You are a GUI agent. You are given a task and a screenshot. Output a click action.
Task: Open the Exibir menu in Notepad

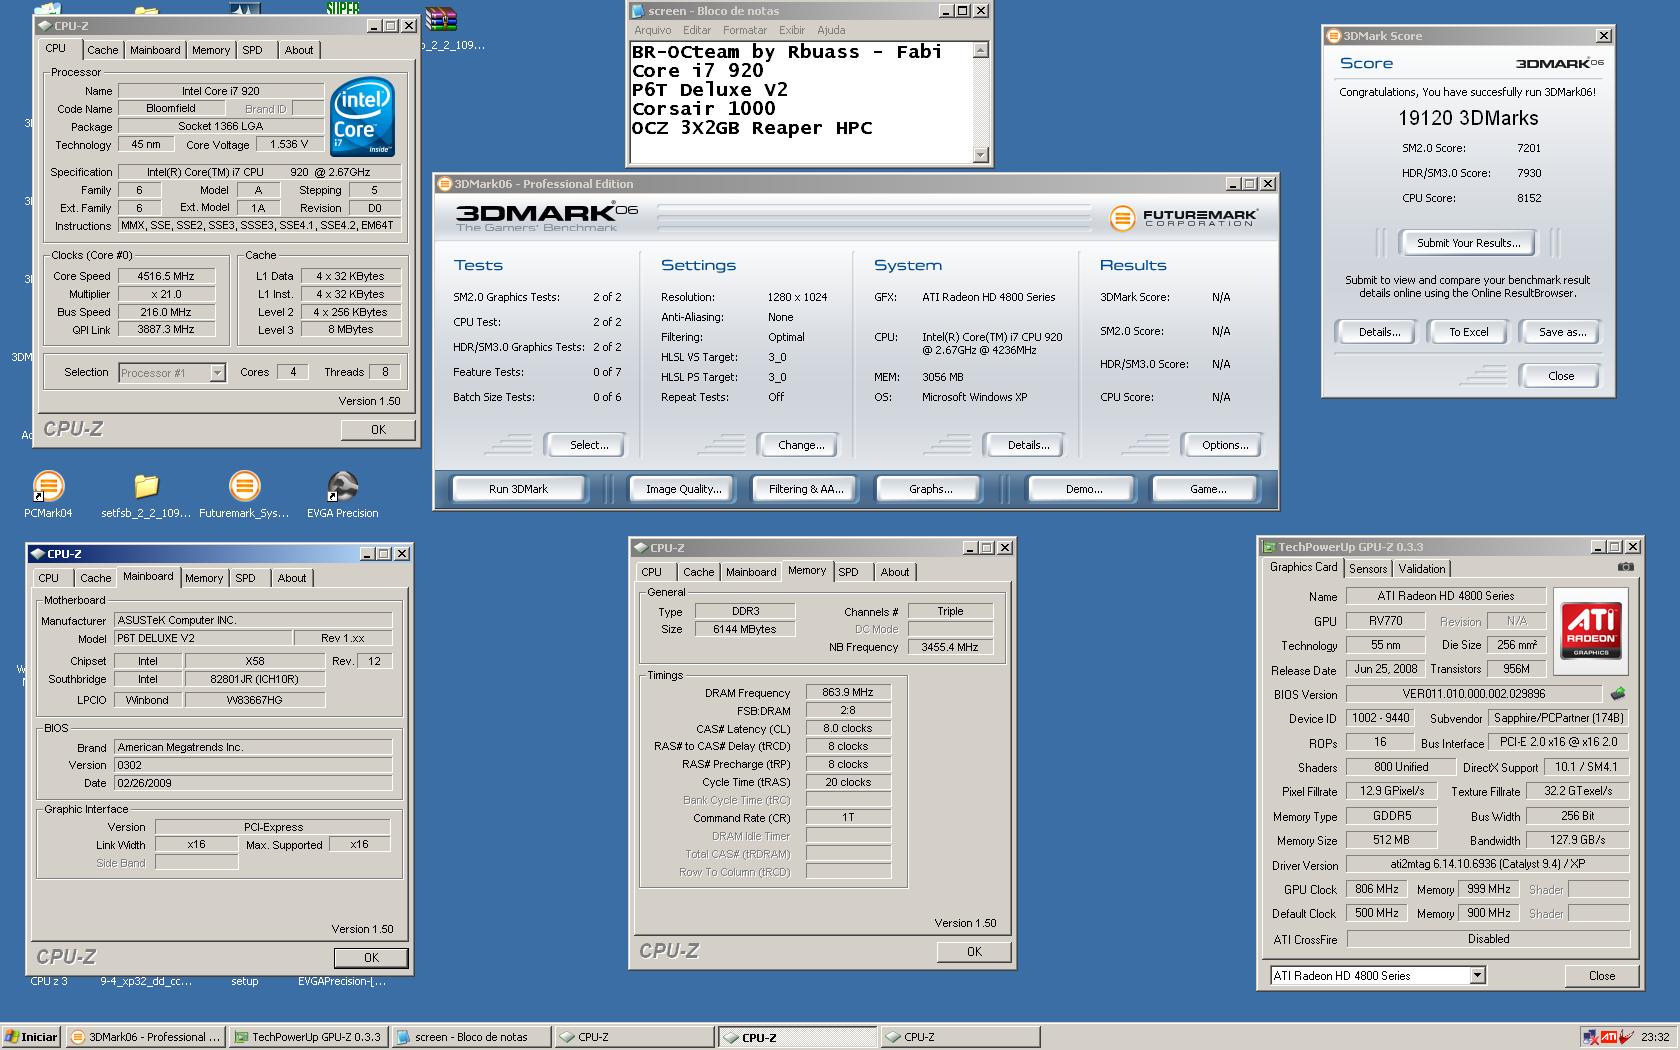[x=792, y=30]
